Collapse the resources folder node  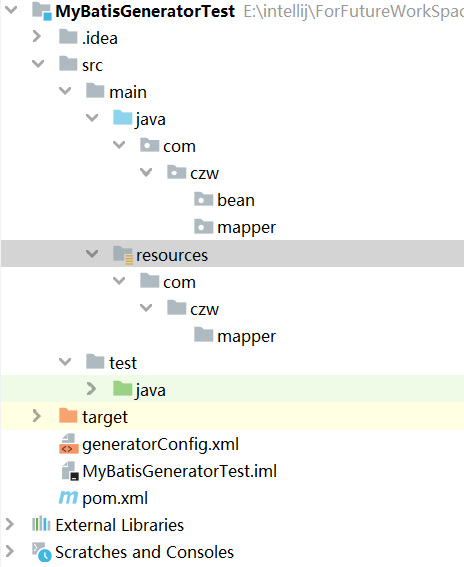click(x=92, y=253)
